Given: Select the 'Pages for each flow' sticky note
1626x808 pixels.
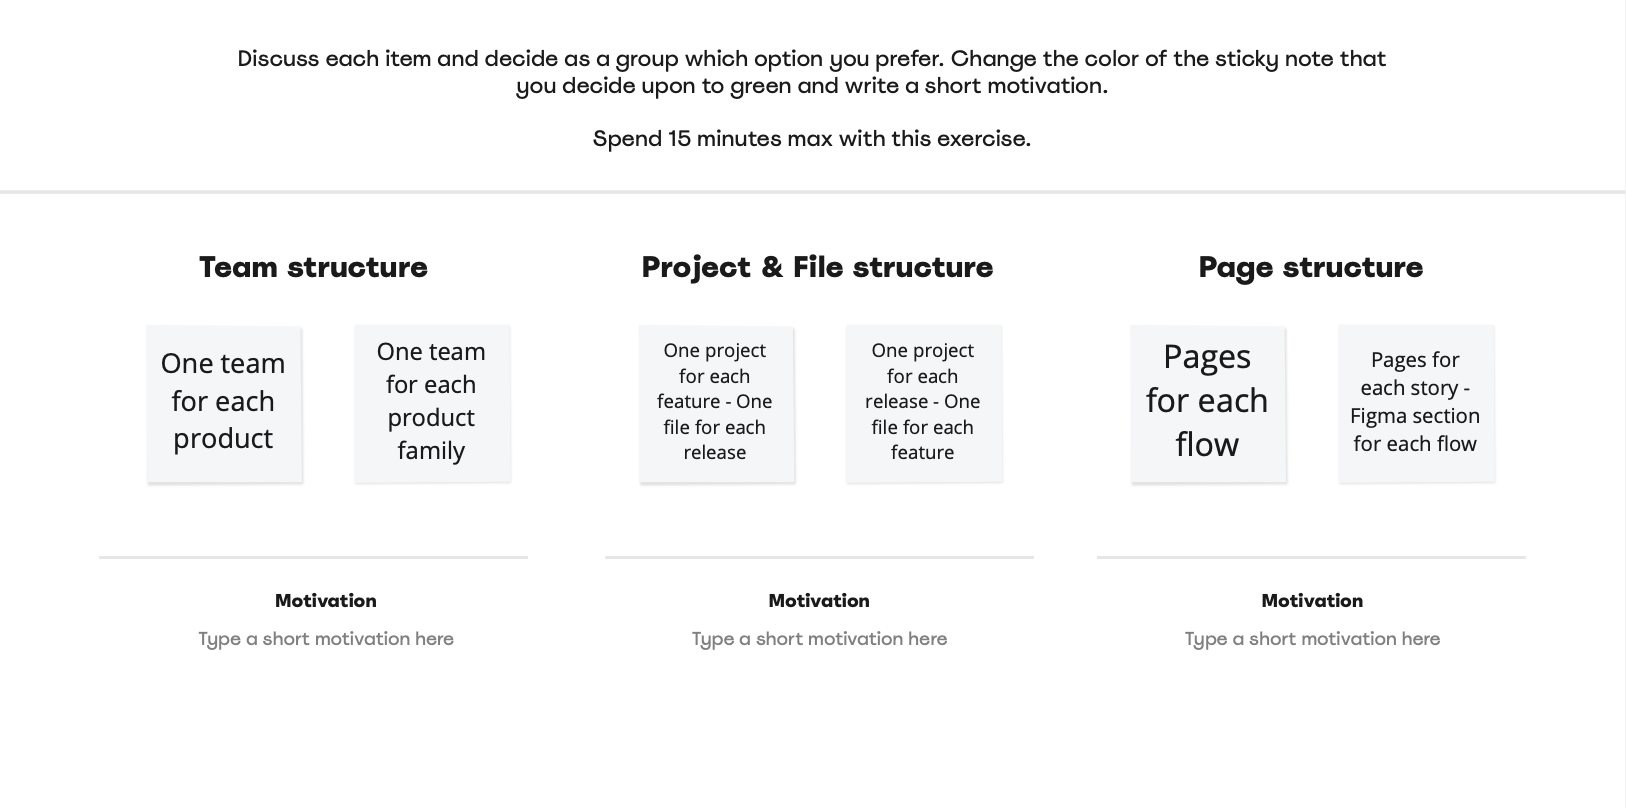Looking at the screenshot, I should click(x=1208, y=403).
